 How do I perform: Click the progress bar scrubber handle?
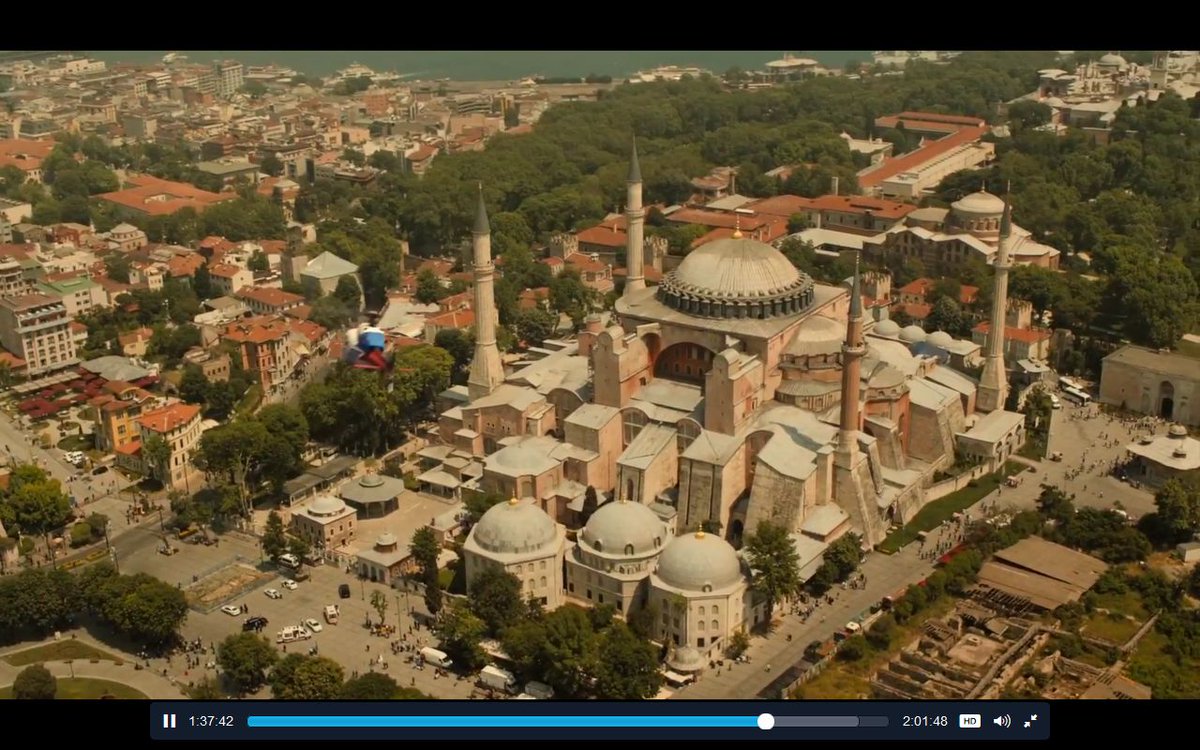click(x=766, y=721)
